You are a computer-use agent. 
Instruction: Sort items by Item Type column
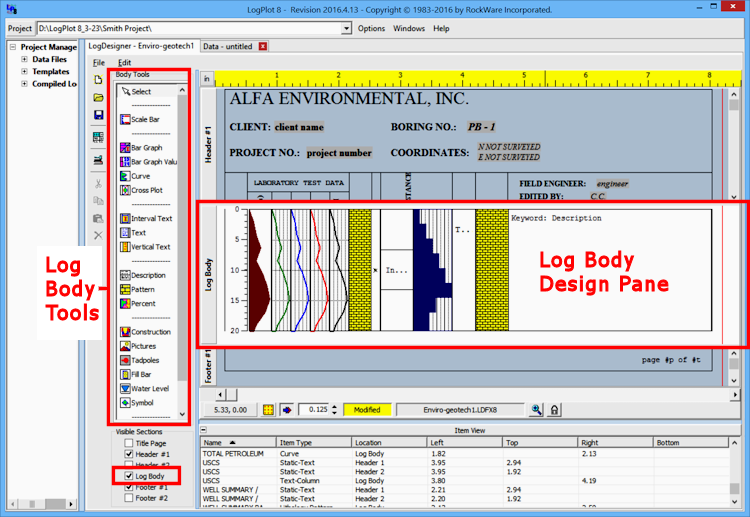tap(294, 442)
